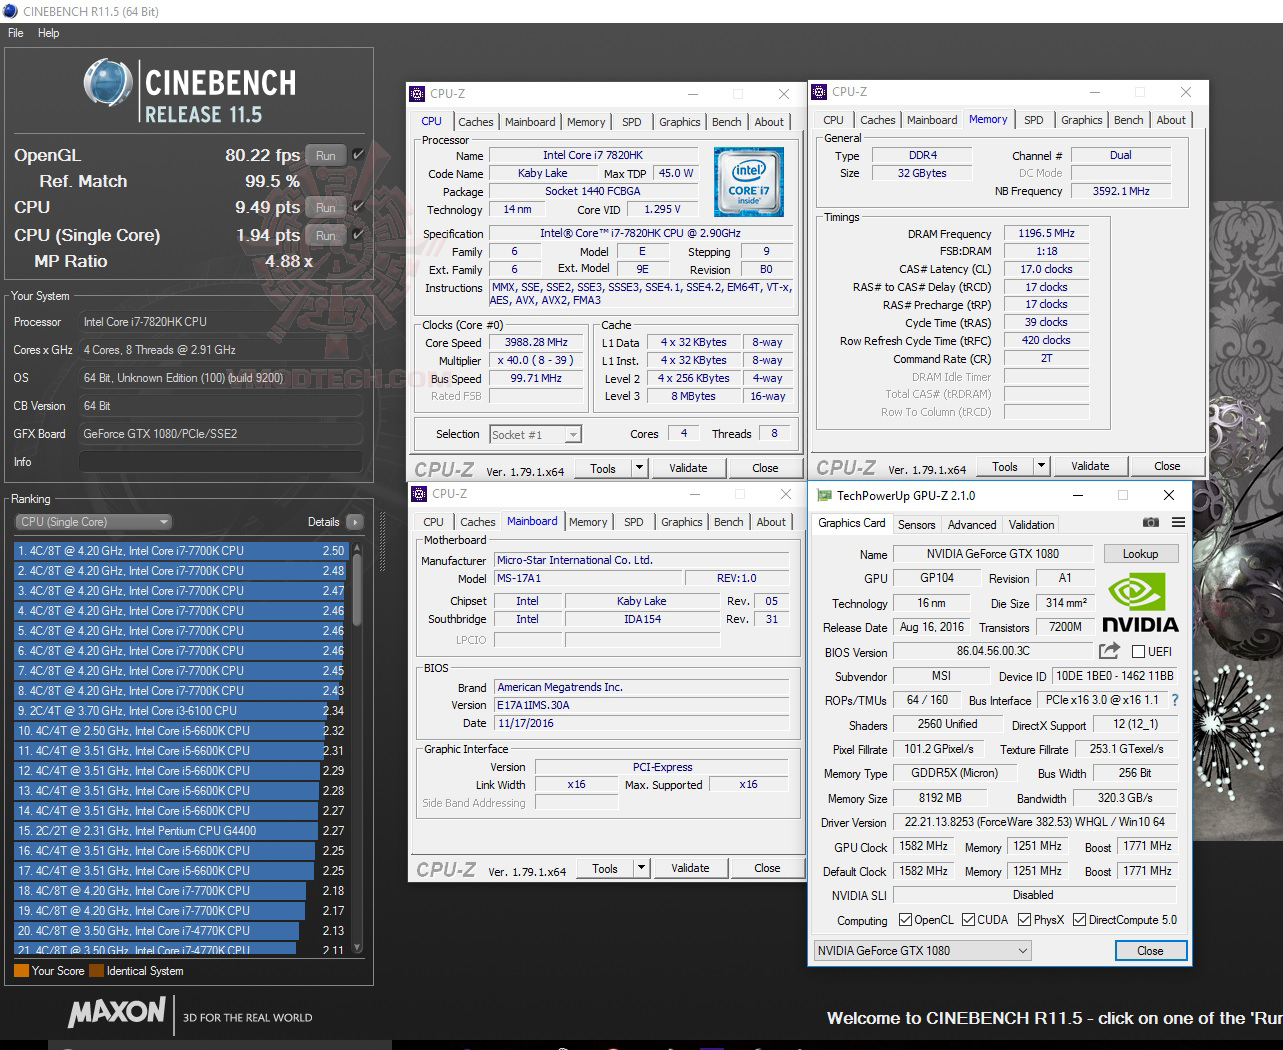Screen dimensions: 1283x1050
Task: Open the Validation tab in GPU-Z
Action: coord(1031,524)
